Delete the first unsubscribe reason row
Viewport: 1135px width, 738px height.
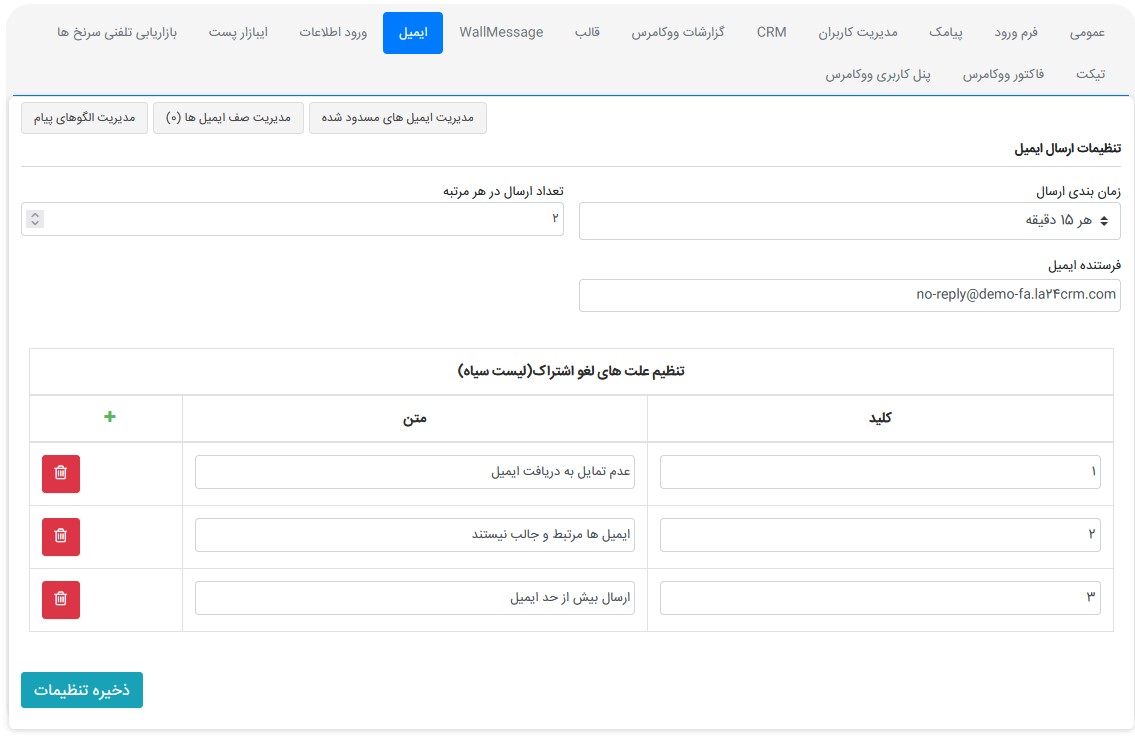(61, 473)
